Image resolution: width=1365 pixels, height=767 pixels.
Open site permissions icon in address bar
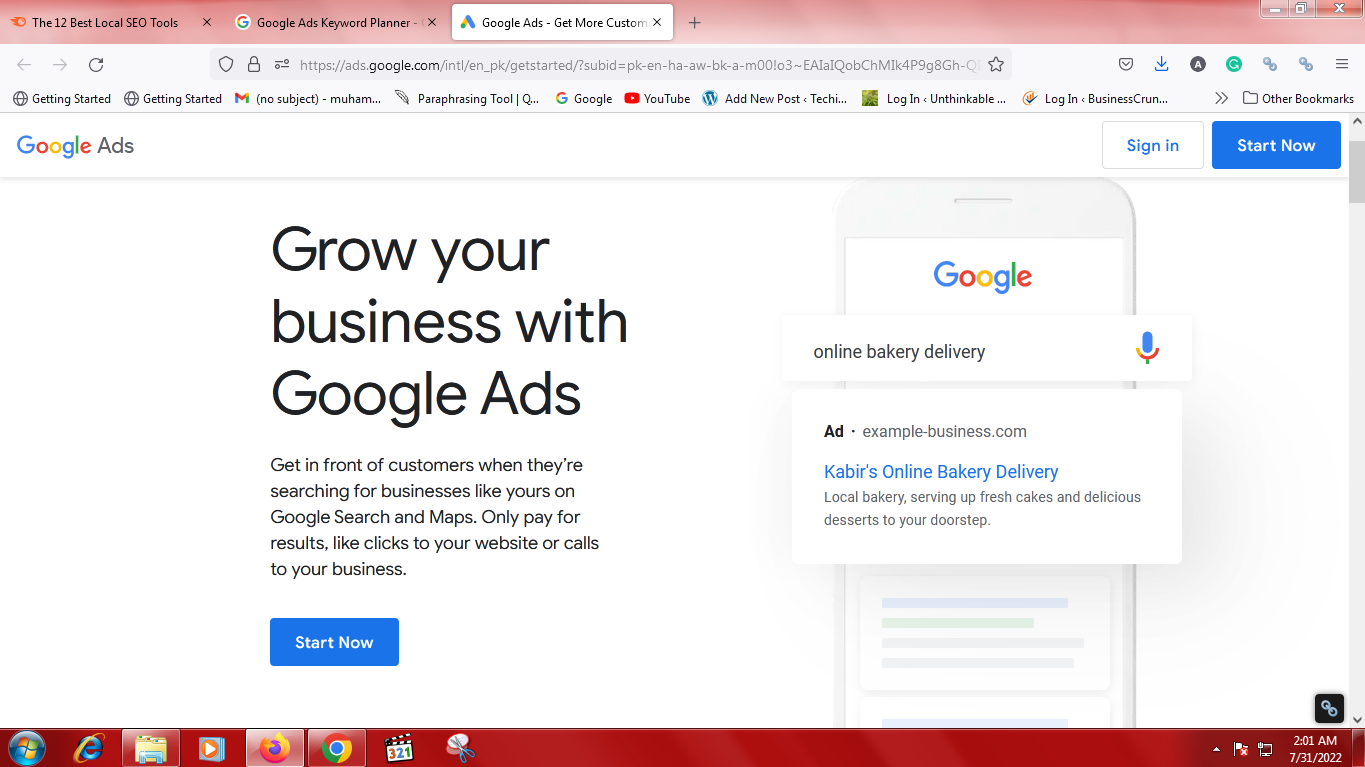(282, 64)
